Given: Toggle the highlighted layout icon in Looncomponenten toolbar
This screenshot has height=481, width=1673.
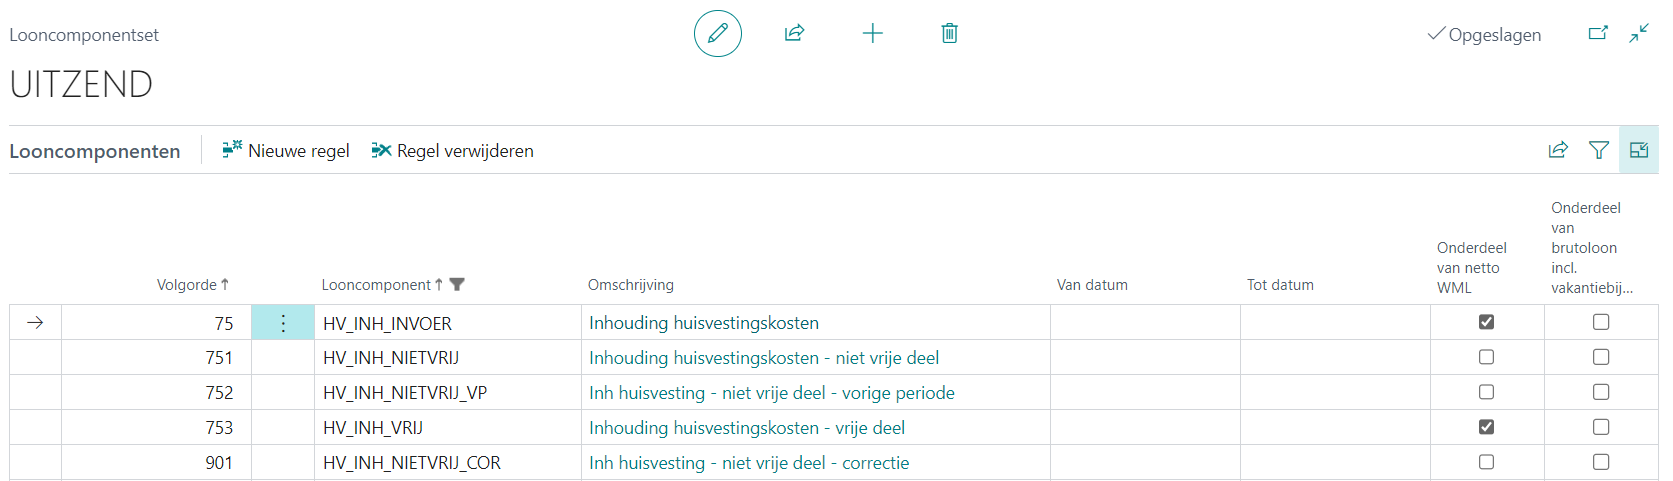Looking at the screenshot, I should point(1638,151).
